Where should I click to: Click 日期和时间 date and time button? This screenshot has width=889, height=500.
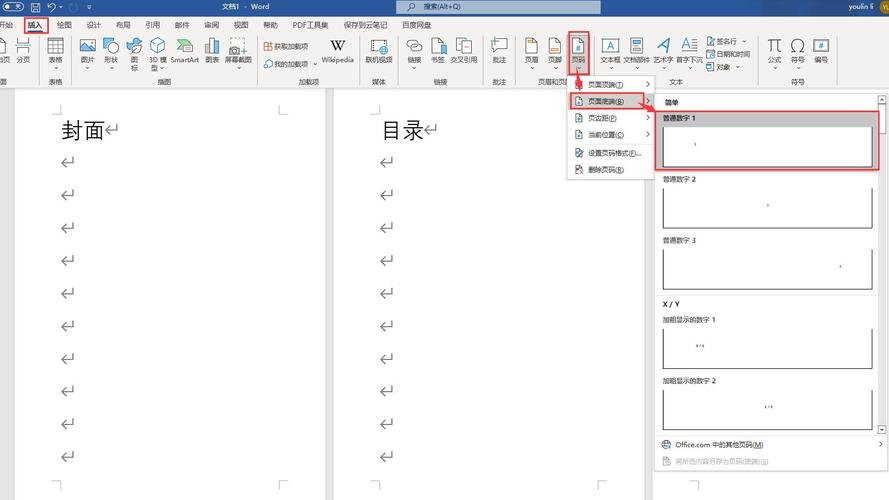point(728,54)
